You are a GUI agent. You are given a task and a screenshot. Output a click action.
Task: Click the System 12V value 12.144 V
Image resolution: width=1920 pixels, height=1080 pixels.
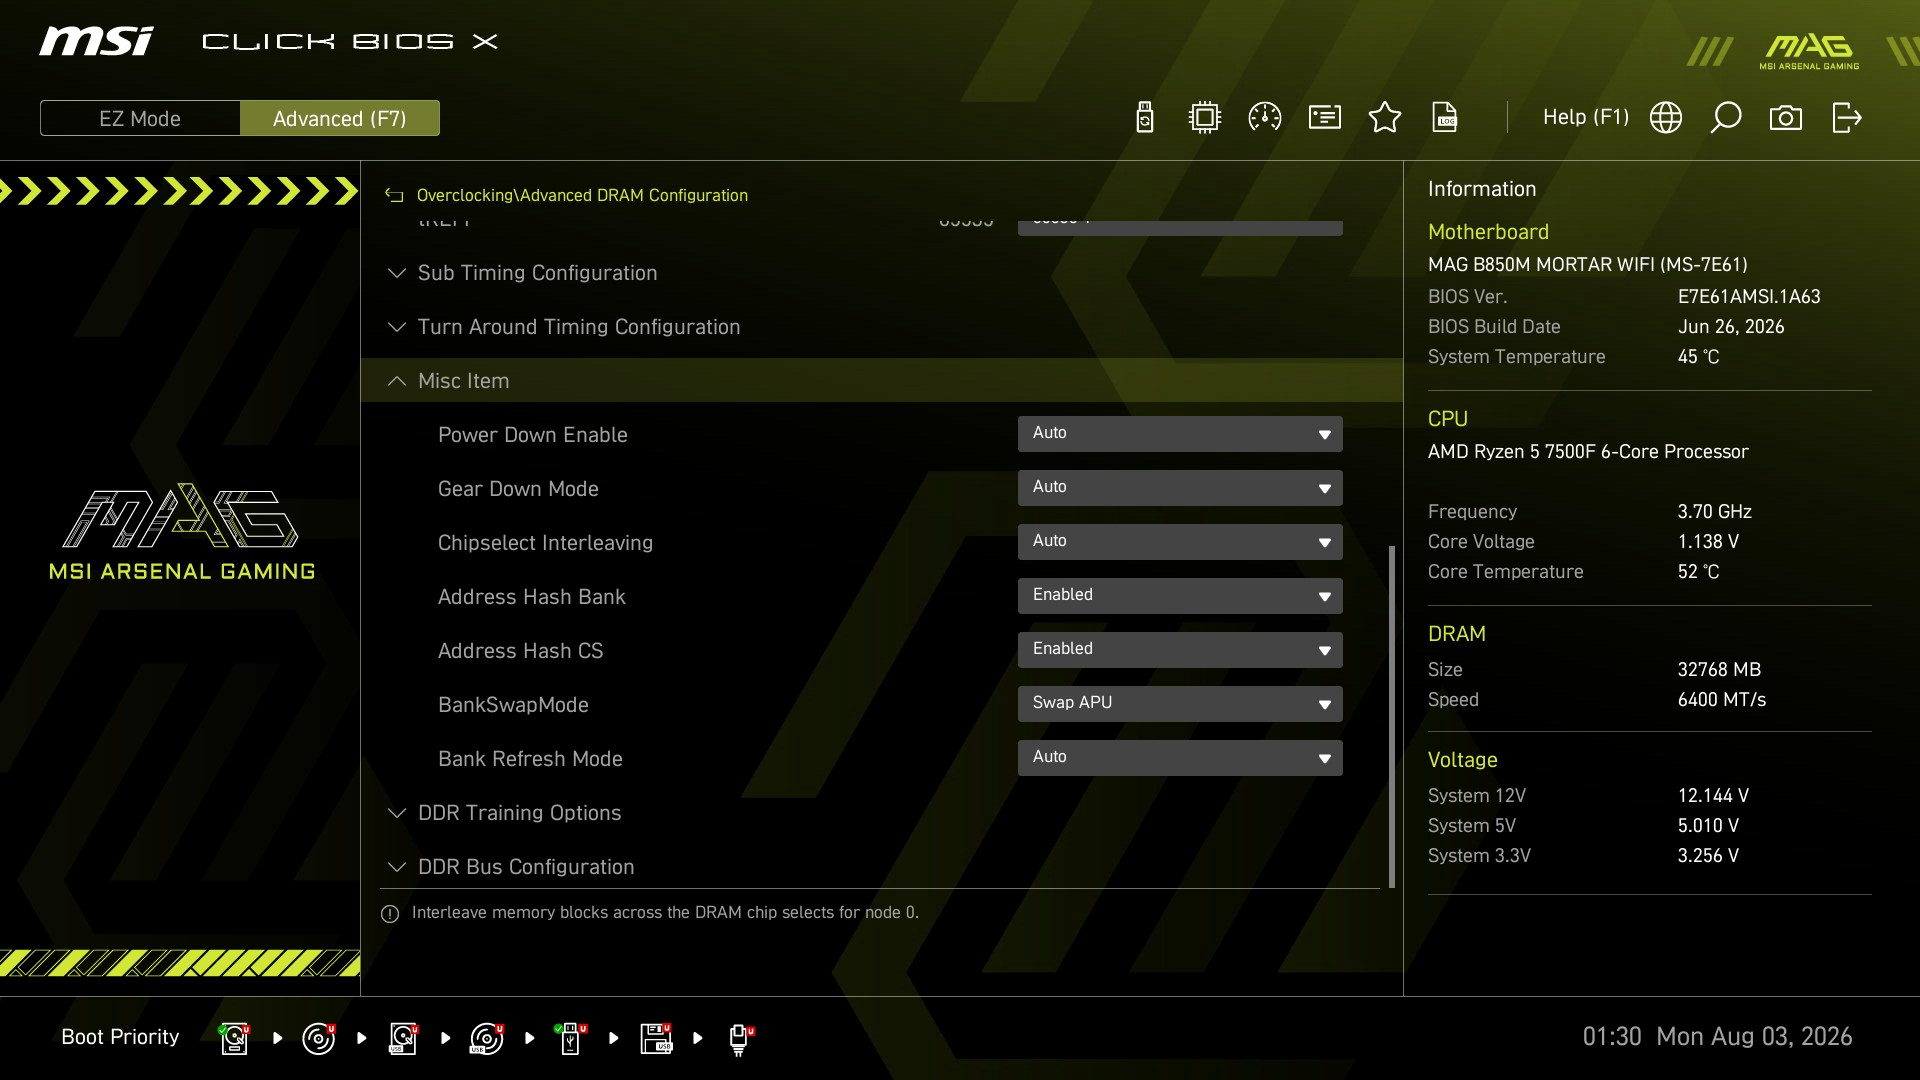1713,796
